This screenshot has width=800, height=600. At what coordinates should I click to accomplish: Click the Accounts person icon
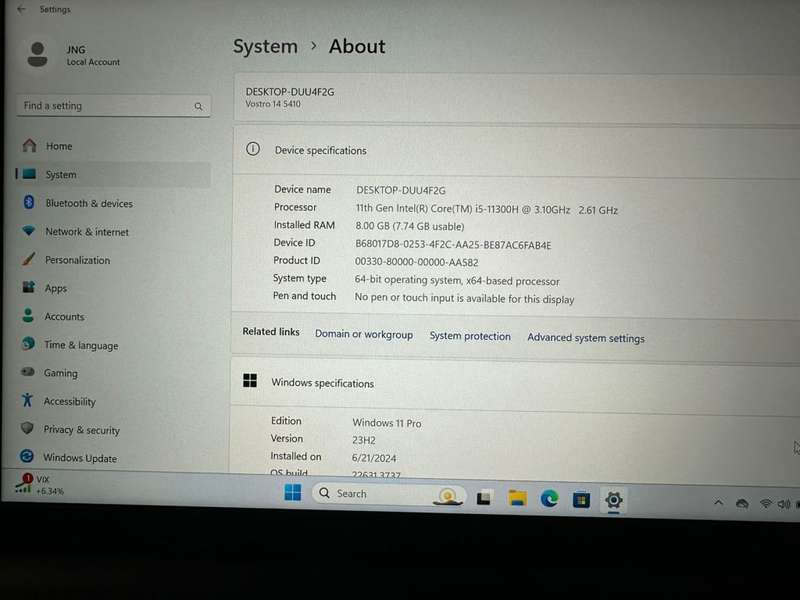28,315
